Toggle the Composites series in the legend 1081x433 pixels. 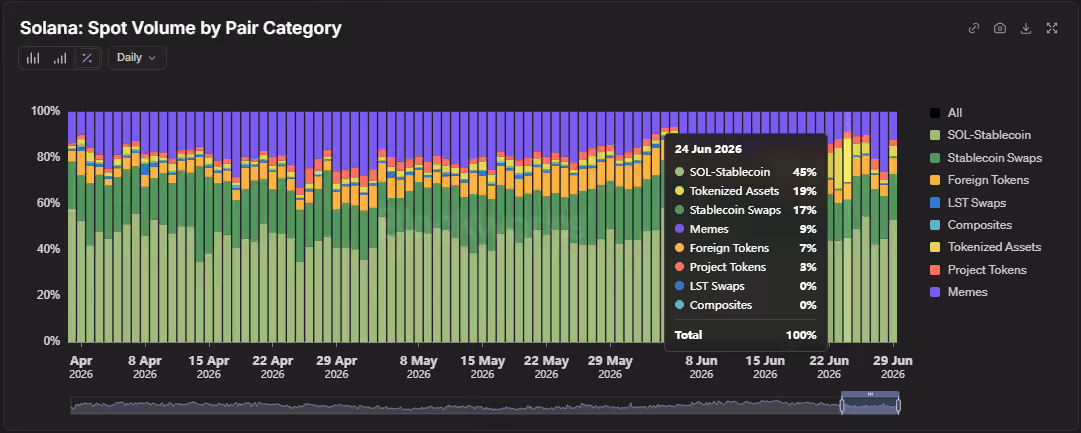coord(971,225)
